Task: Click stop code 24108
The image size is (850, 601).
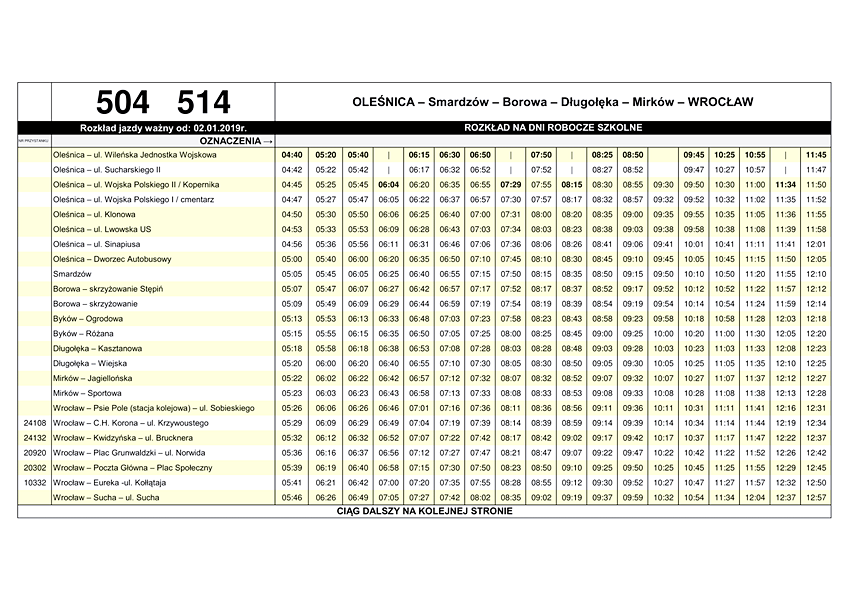Action: point(35,423)
